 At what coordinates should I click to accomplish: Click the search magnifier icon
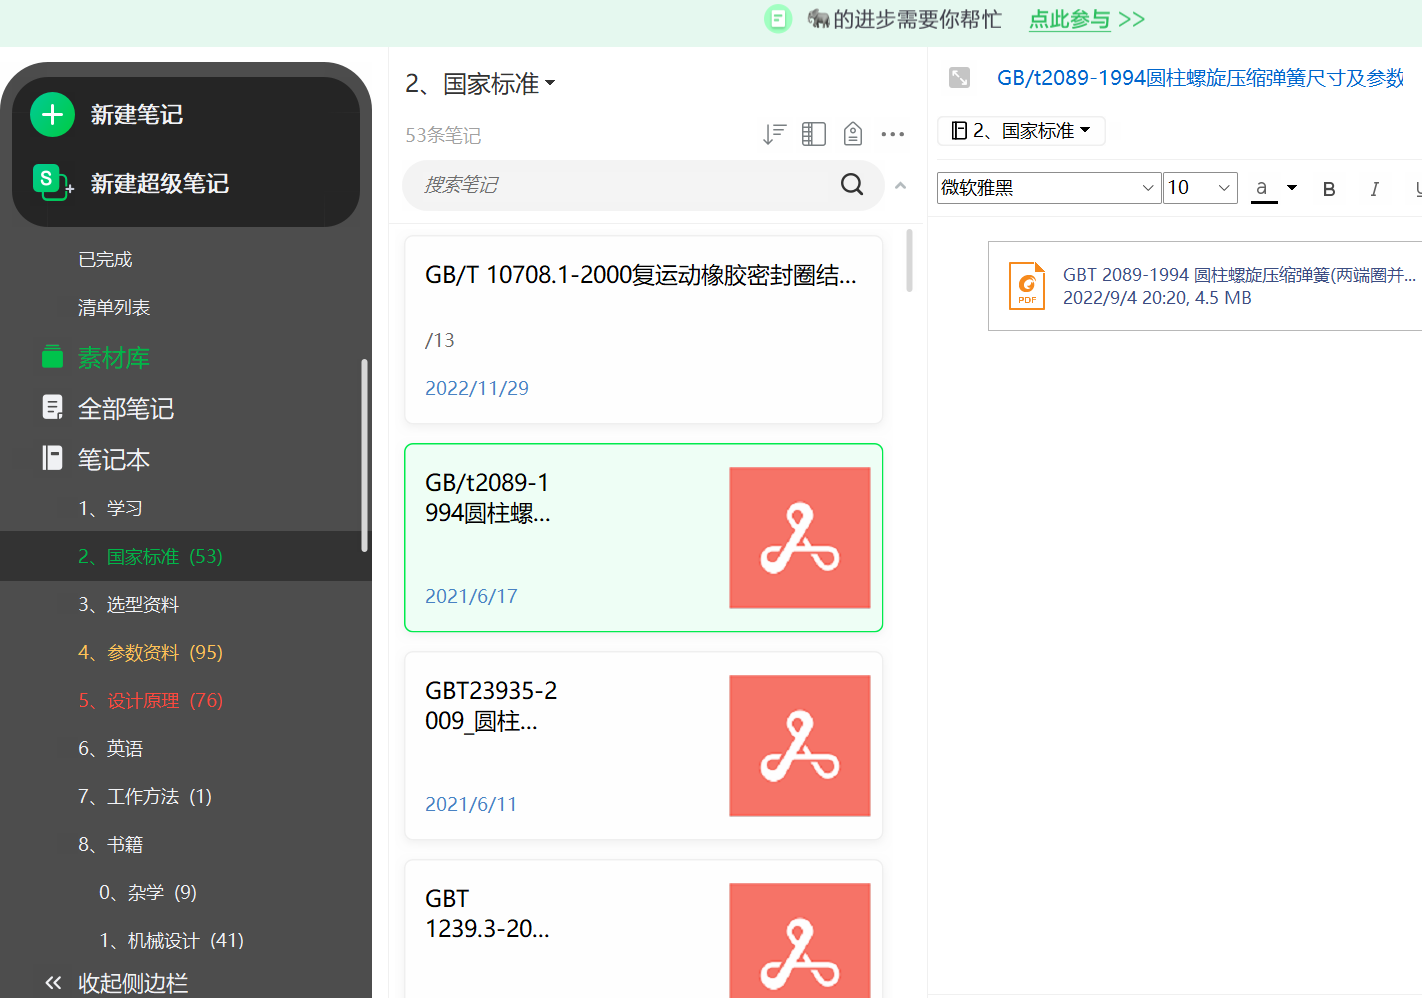852,184
